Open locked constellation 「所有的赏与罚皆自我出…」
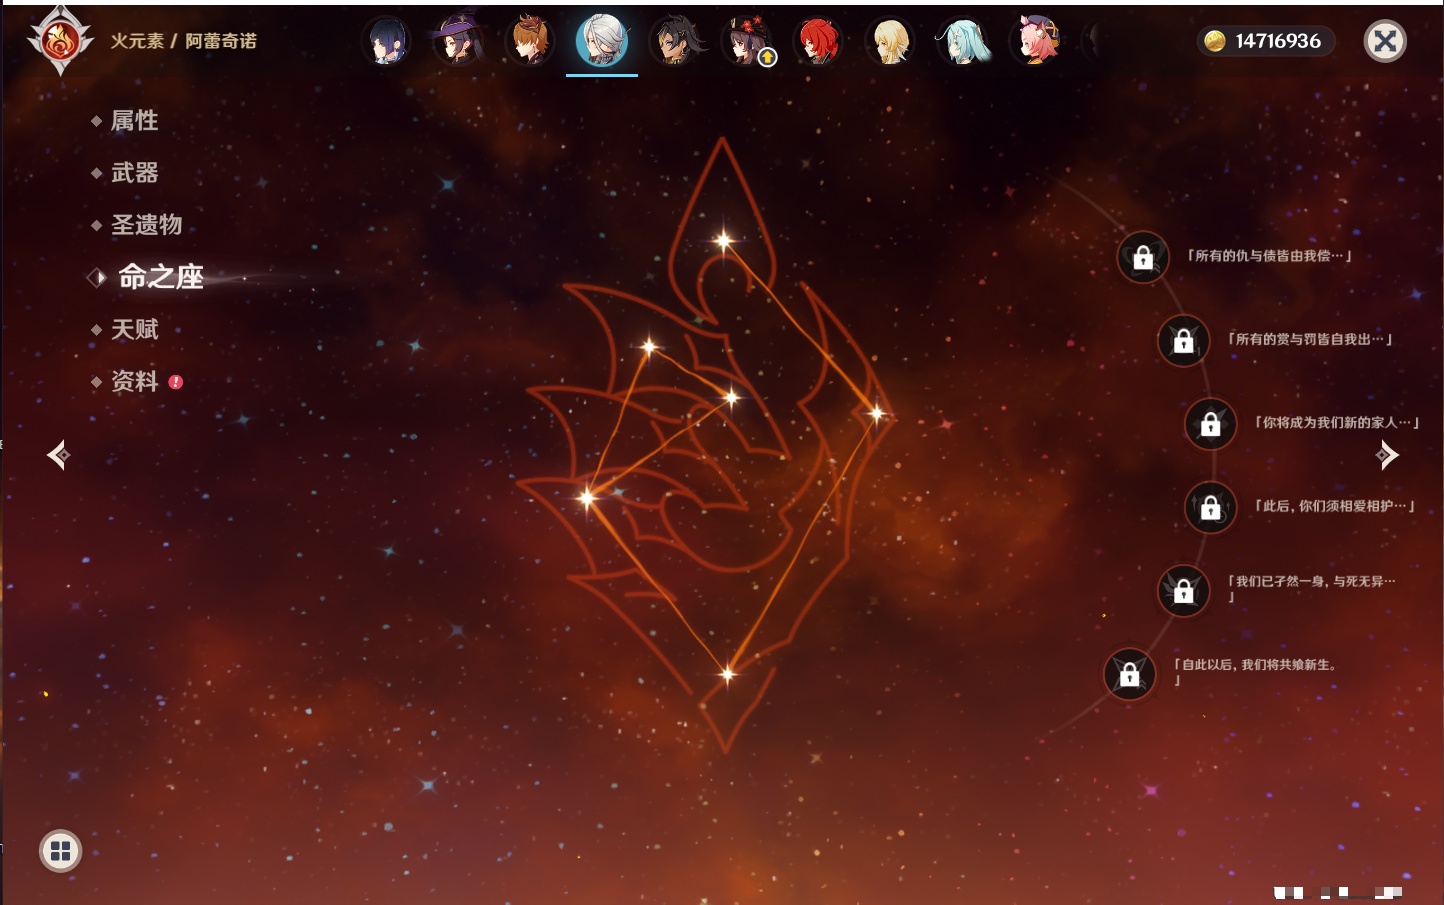The image size is (1444, 905). 1183,340
